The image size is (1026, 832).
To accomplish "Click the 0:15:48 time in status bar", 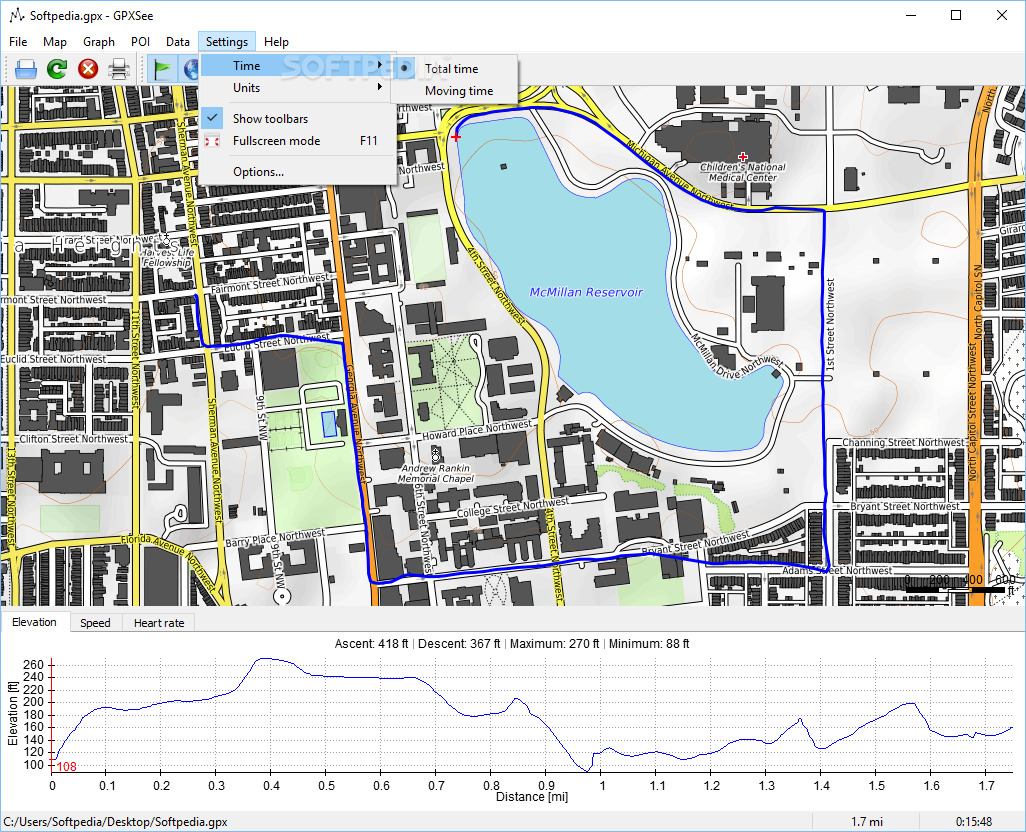I will 974,822.
